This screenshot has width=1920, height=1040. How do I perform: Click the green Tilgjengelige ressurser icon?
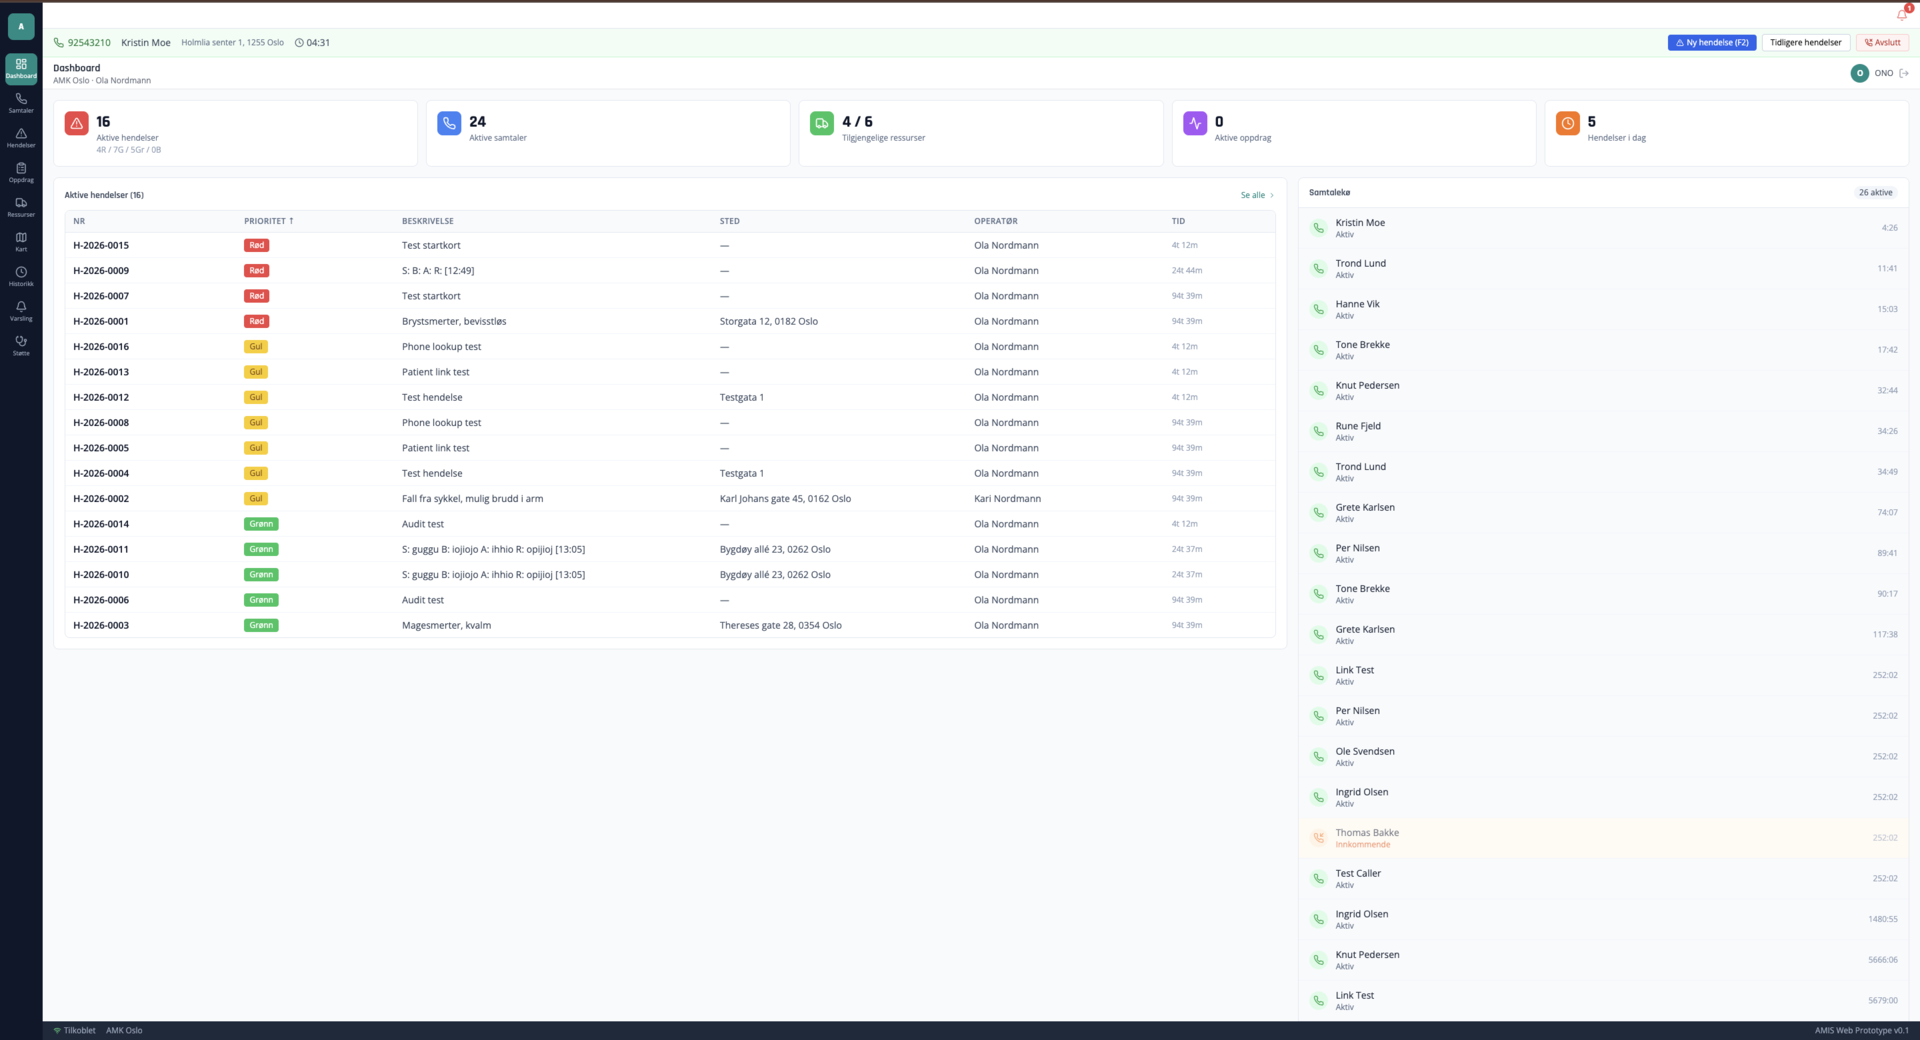click(x=822, y=123)
